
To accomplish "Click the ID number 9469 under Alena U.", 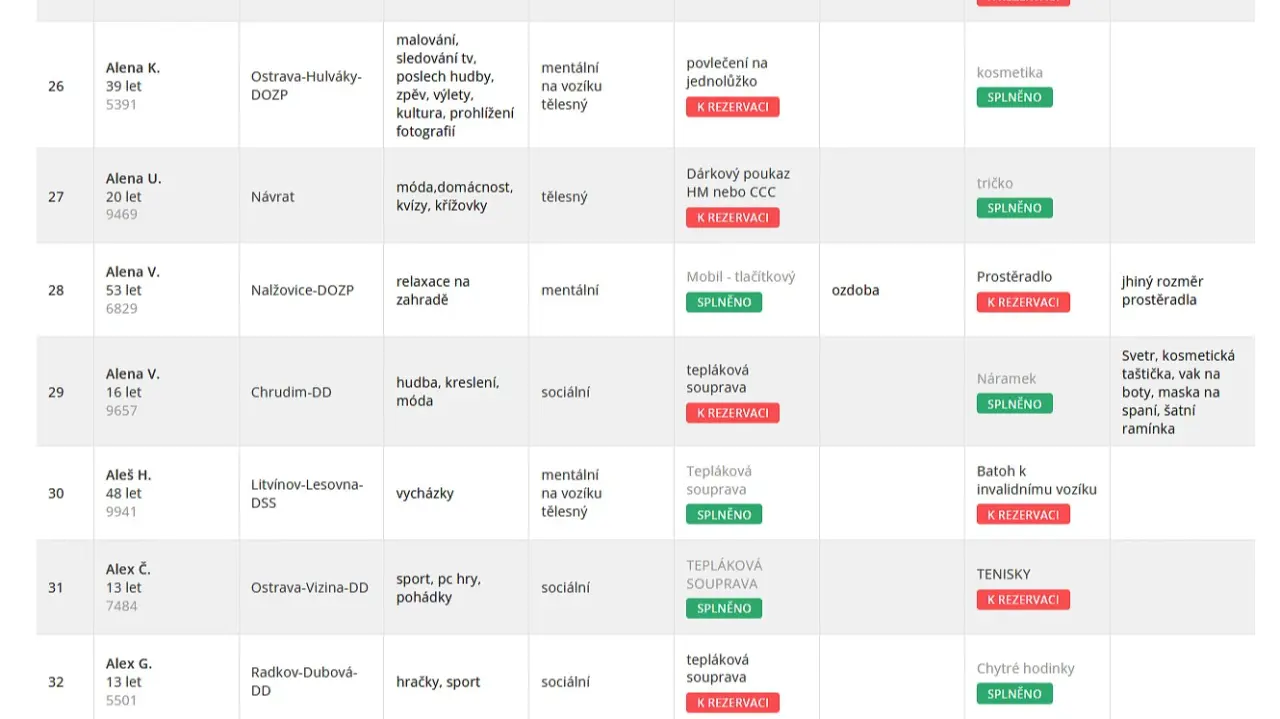I will (122, 214).
